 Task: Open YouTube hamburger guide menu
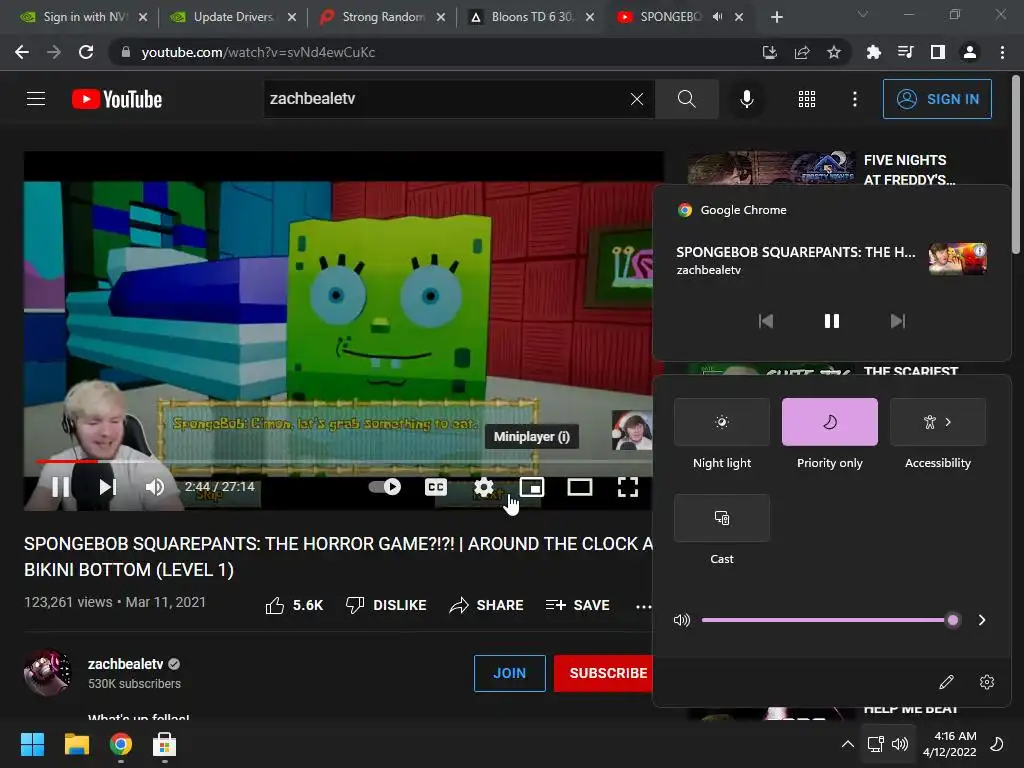[36, 99]
